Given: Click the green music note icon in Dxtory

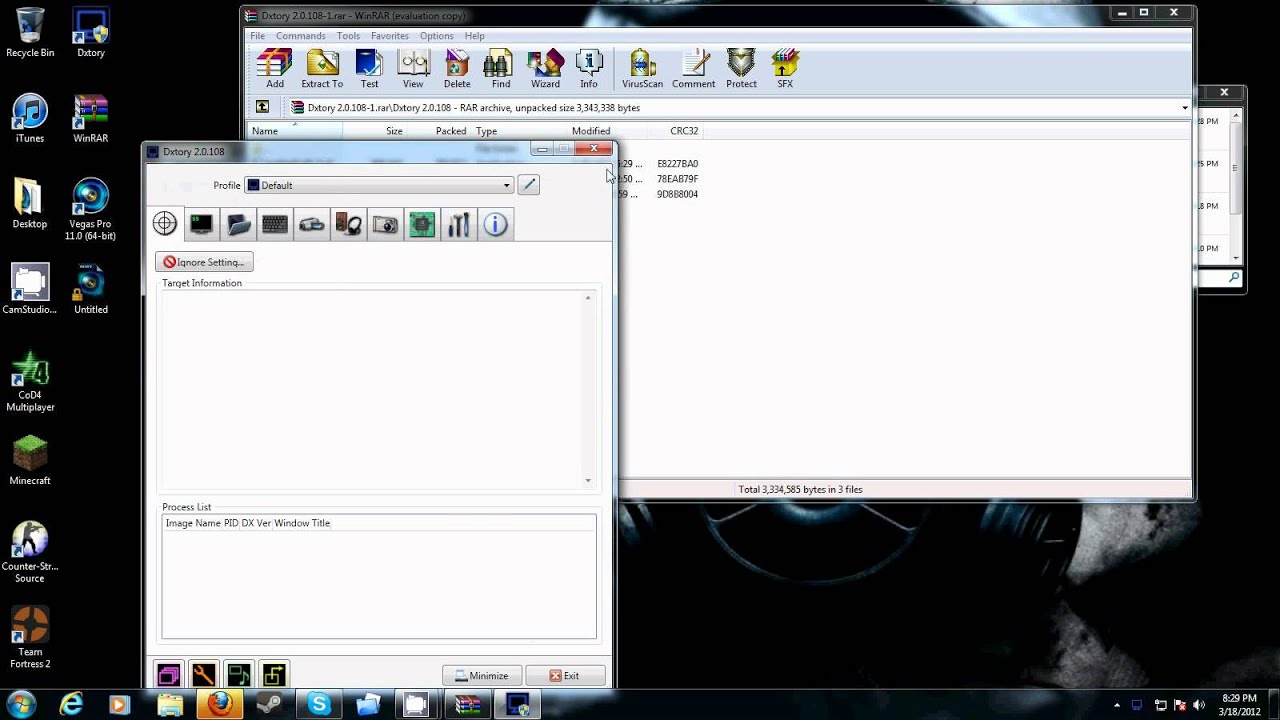Looking at the screenshot, I should tap(238, 675).
